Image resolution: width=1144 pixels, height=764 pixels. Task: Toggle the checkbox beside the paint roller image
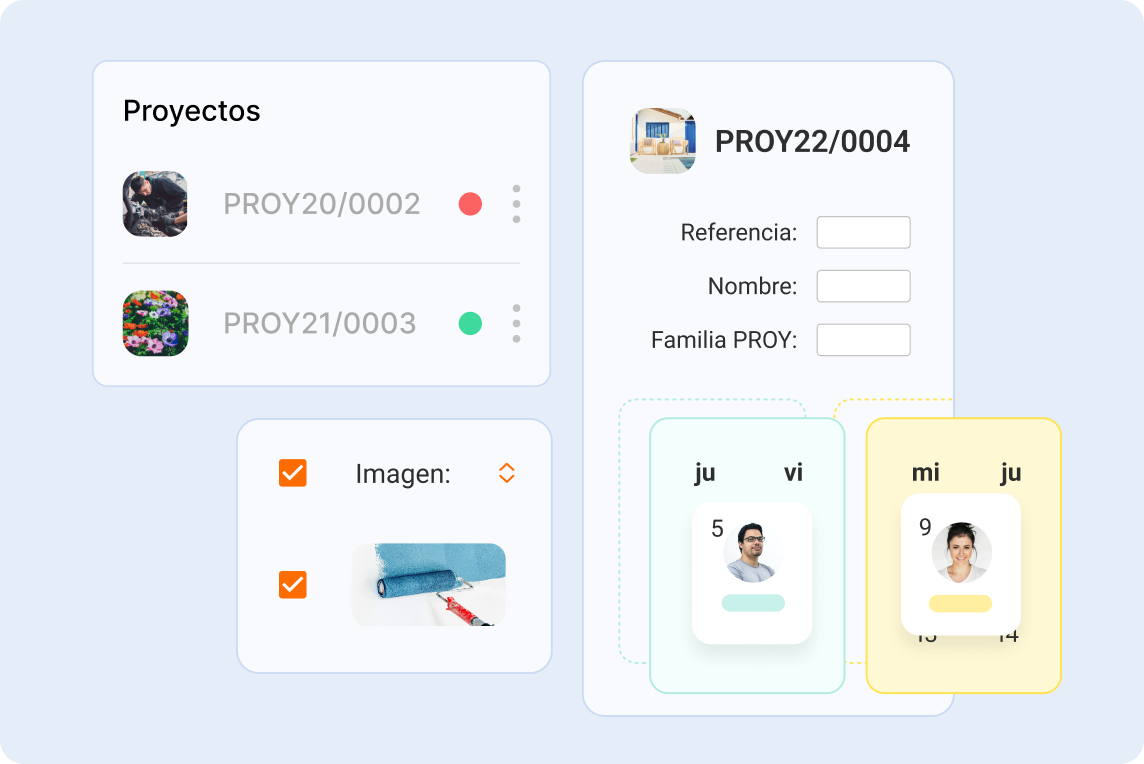[293, 585]
